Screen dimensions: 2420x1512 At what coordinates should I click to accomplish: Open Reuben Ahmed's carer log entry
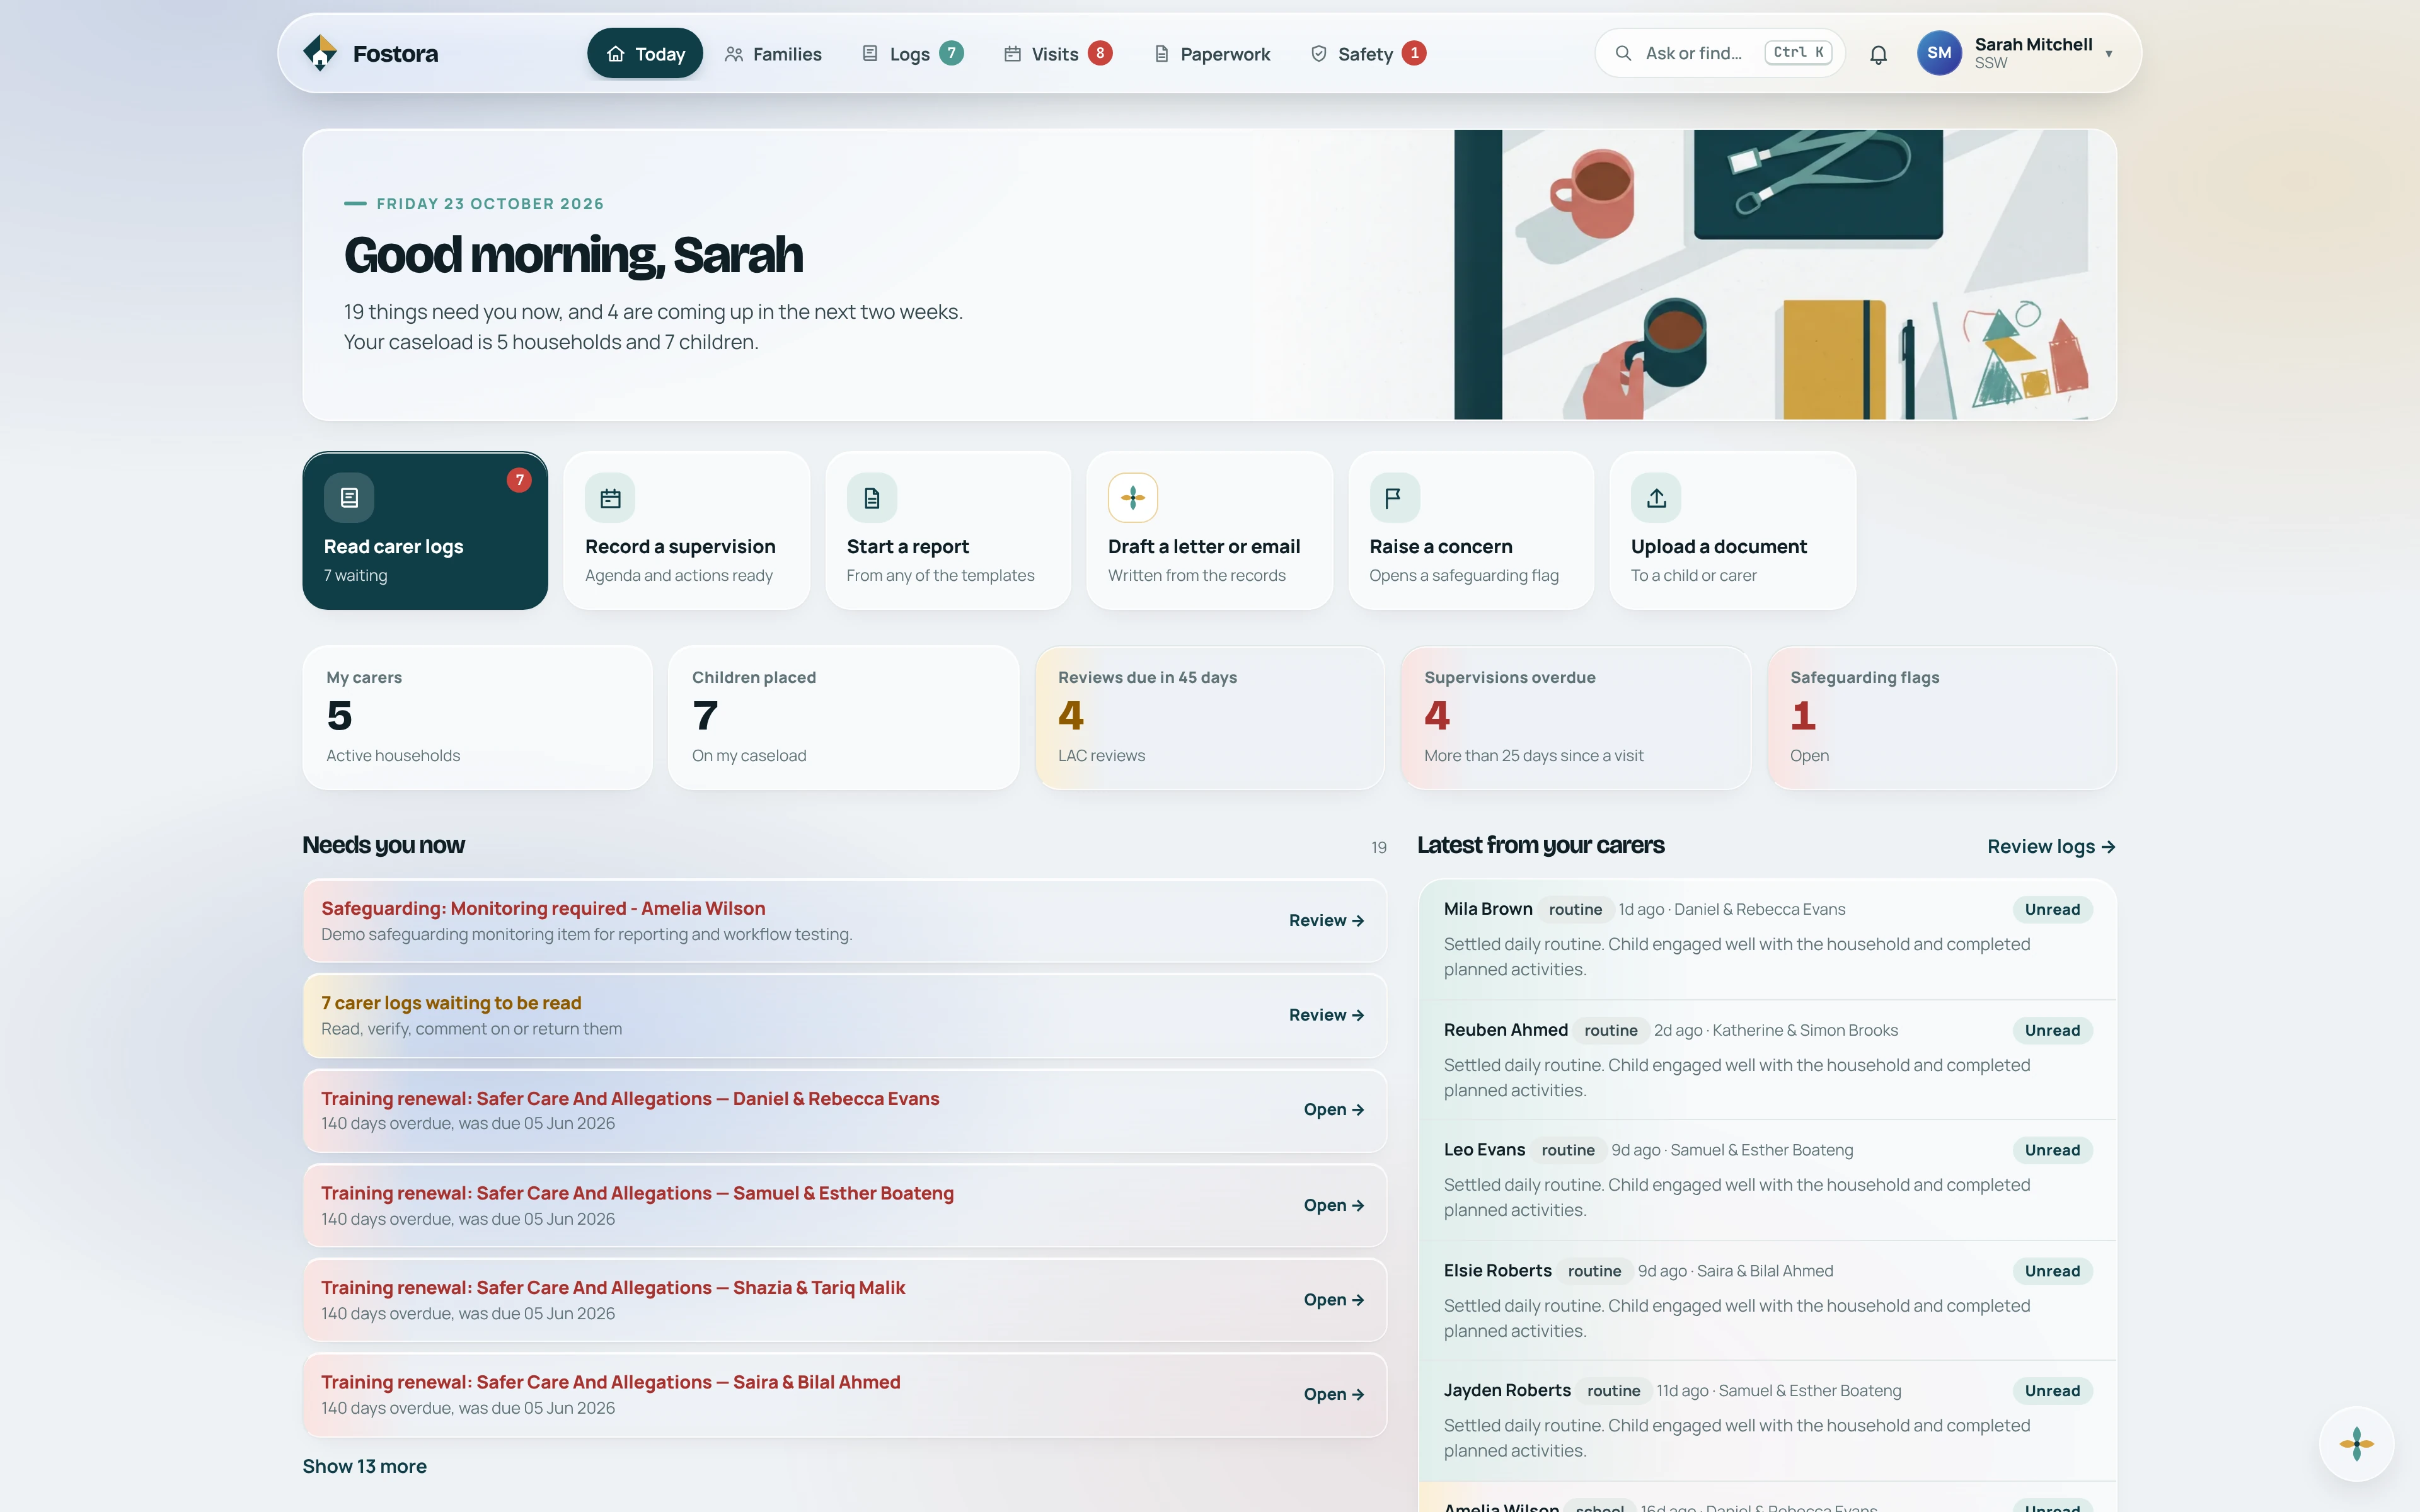coord(1767,1060)
